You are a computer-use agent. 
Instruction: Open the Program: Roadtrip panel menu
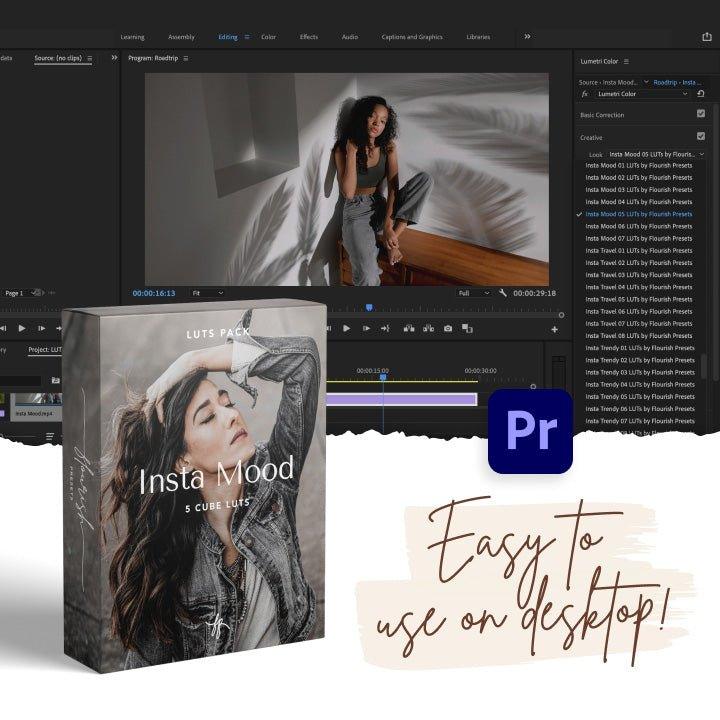(x=185, y=59)
